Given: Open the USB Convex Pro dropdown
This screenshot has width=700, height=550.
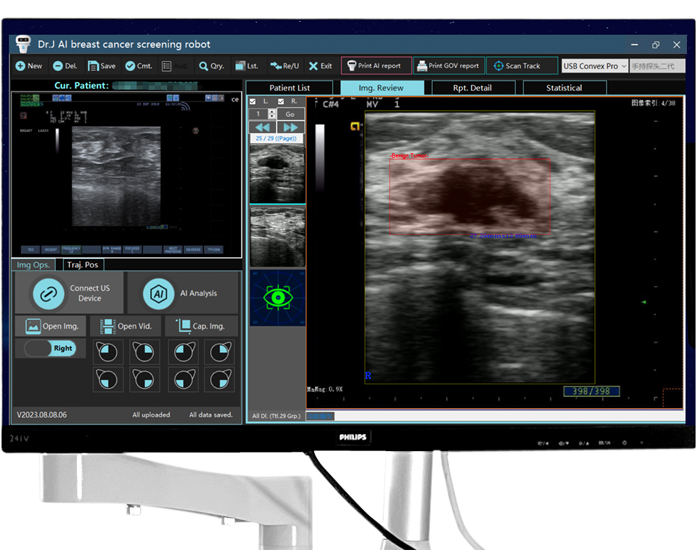Looking at the screenshot, I should [595, 66].
